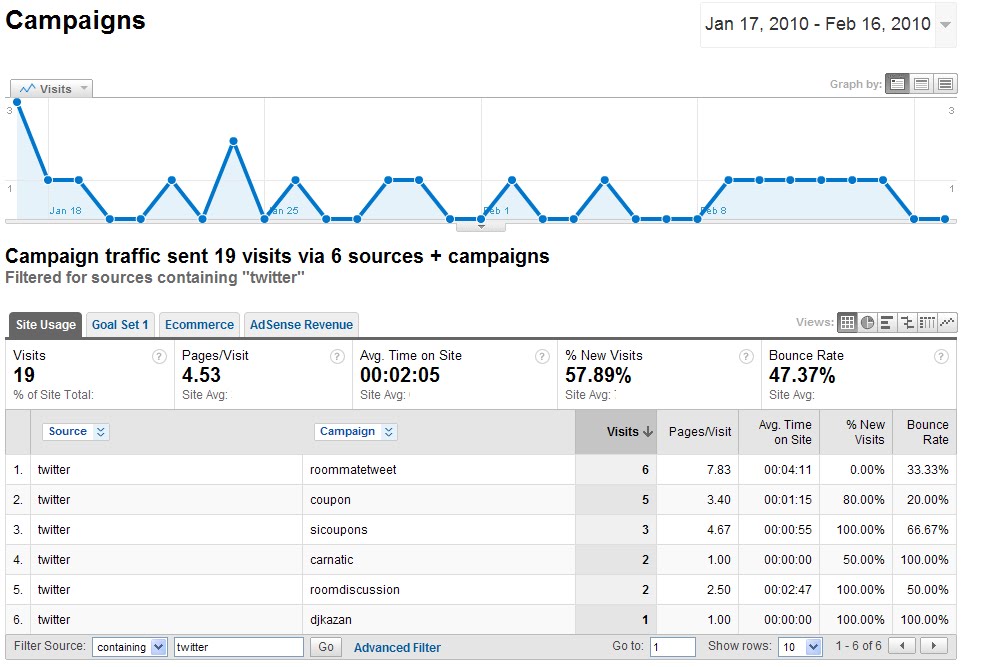Switch to comparison view icon
Image resolution: width=1004 pixels, height=667 pixels.
point(907,322)
